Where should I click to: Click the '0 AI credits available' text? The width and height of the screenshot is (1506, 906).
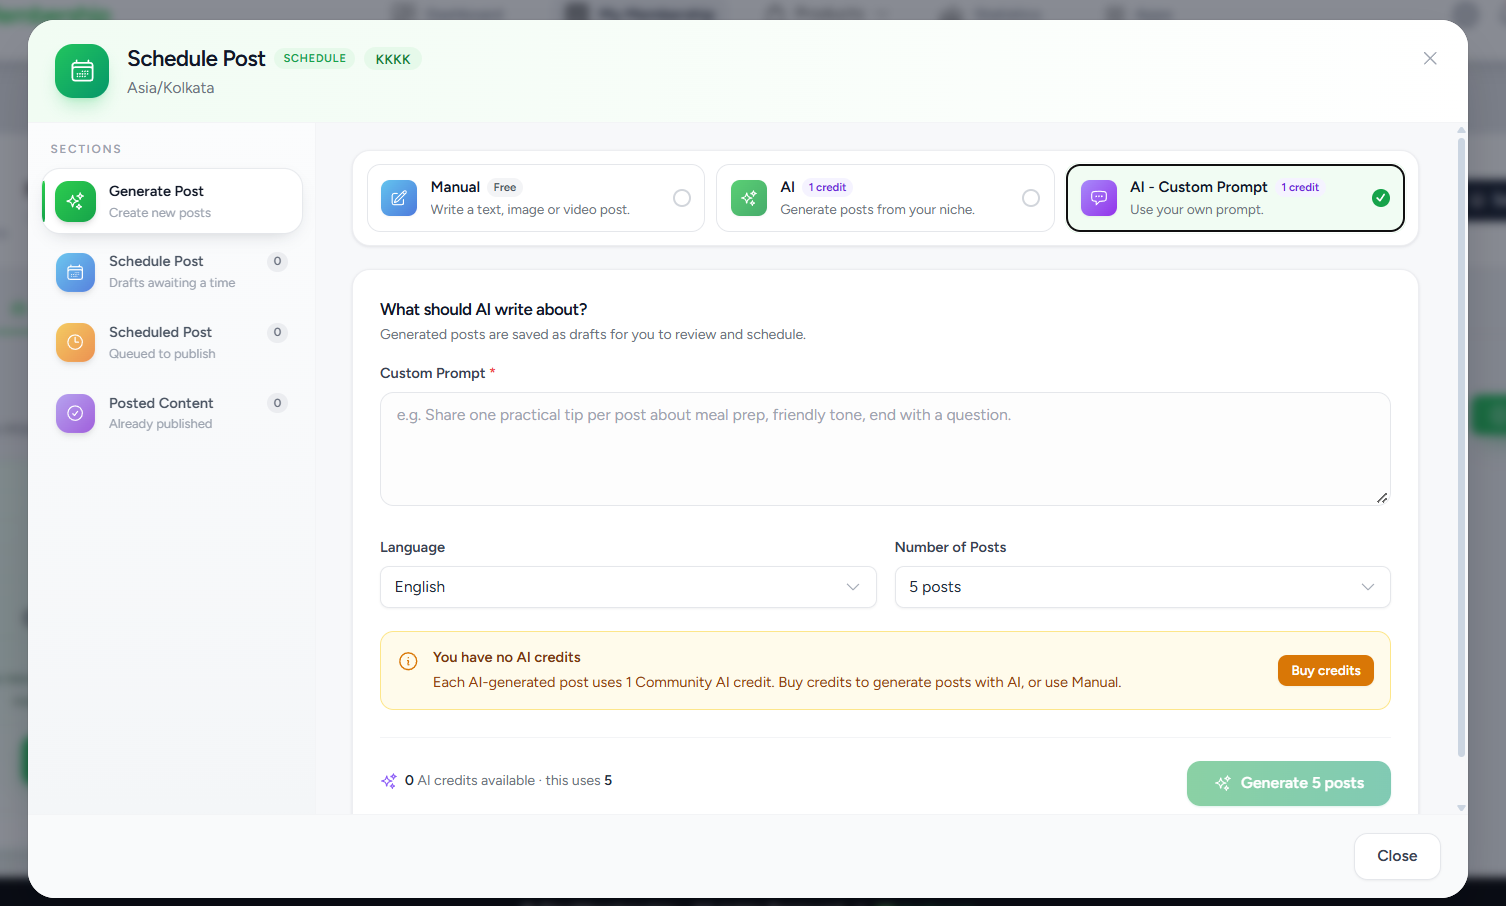[470, 780]
